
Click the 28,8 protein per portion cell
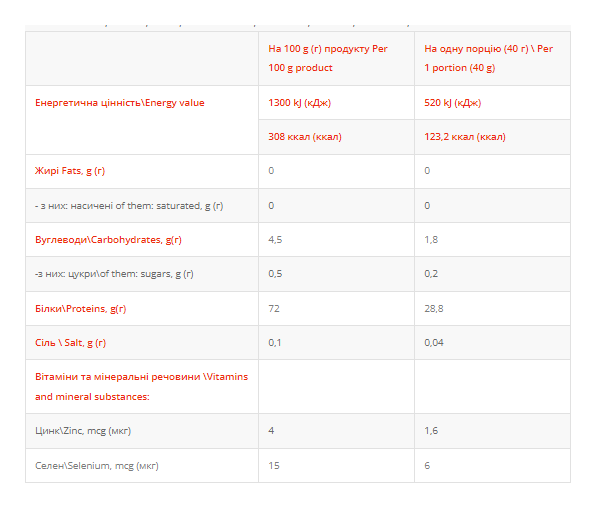tap(434, 309)
